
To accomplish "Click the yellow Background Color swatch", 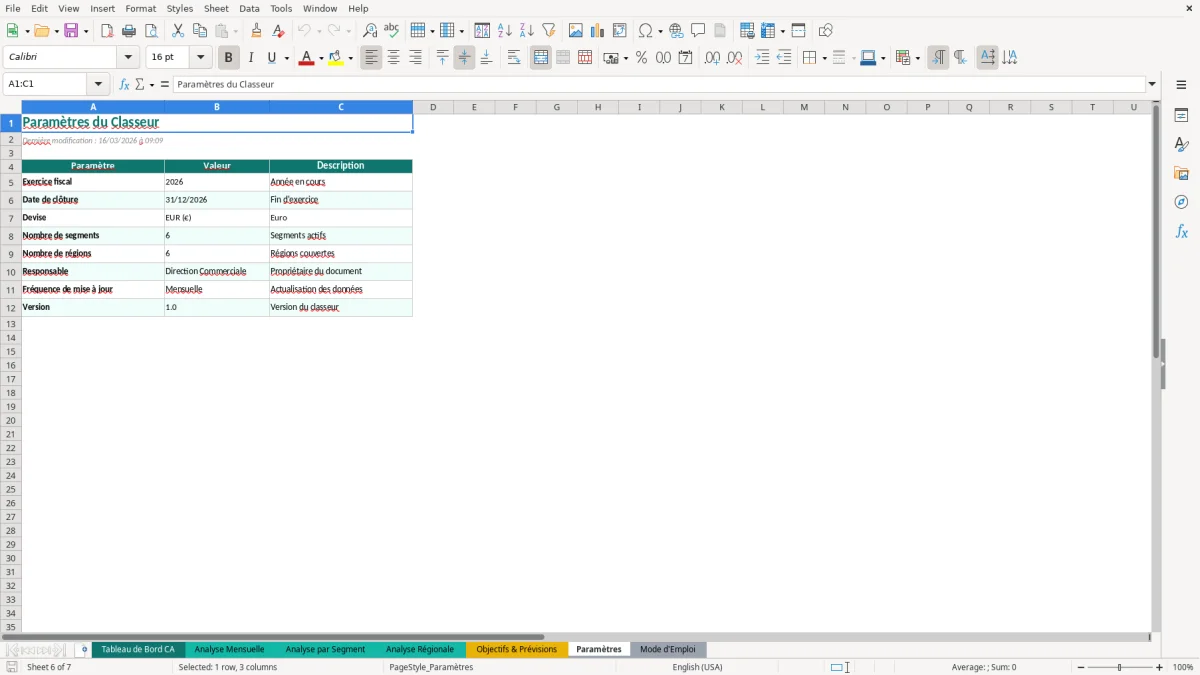I will pyautogui.click(x=336, y=58).
